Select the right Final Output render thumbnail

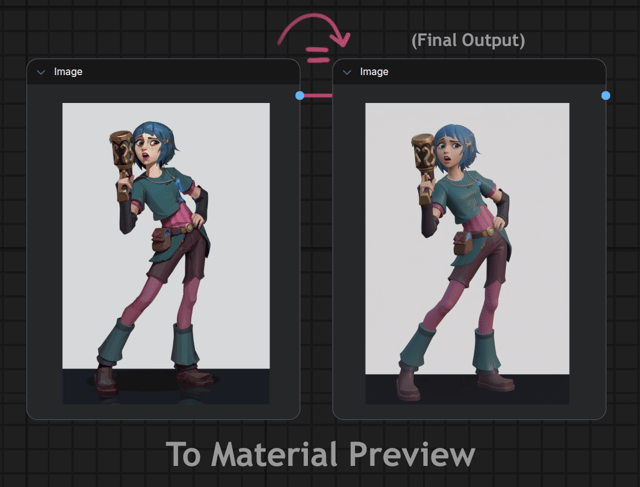pyautogui.click(x=467, y=254)
